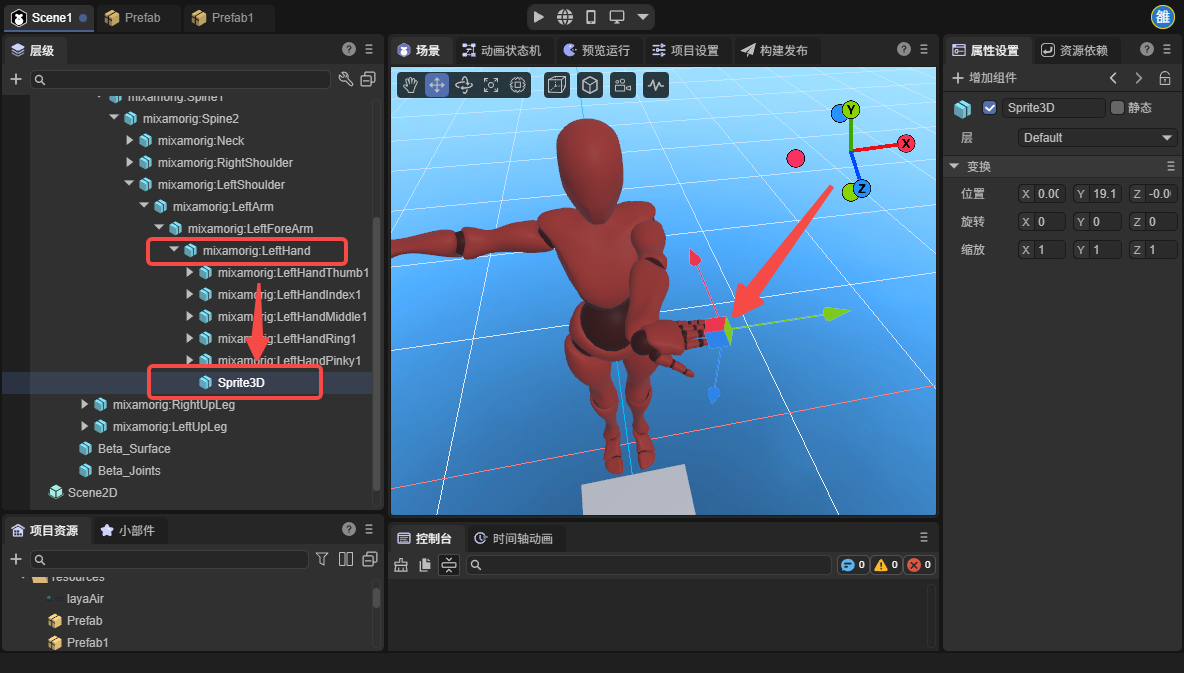Click the red X axis gizmo handle

(x=906, y=143)
